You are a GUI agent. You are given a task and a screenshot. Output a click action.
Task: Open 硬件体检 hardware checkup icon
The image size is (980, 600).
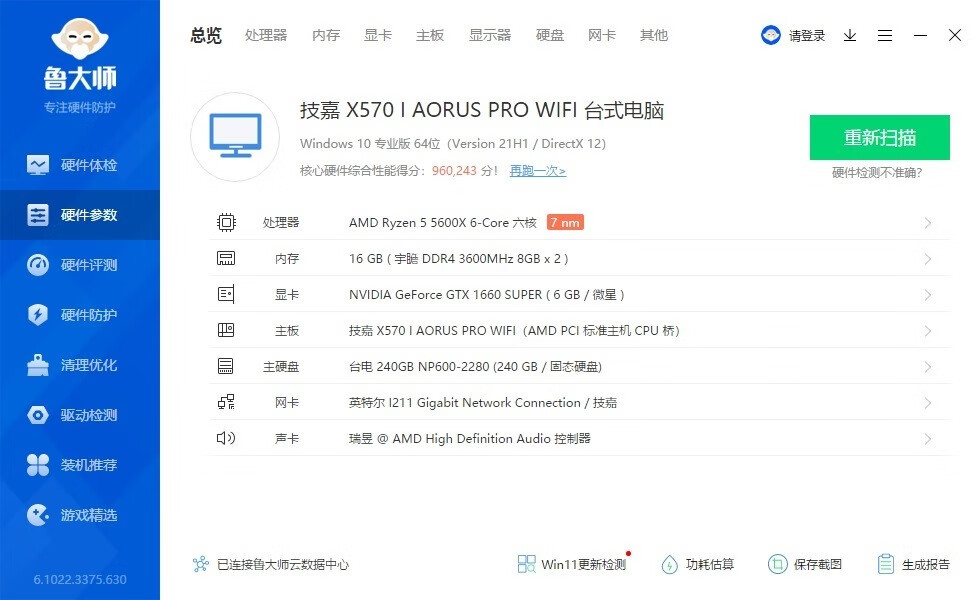38,165
